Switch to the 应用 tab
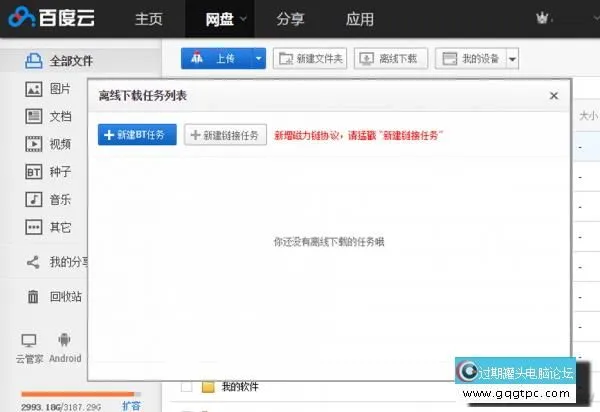Viewport: 600px width, 412px height. point(360,19)
